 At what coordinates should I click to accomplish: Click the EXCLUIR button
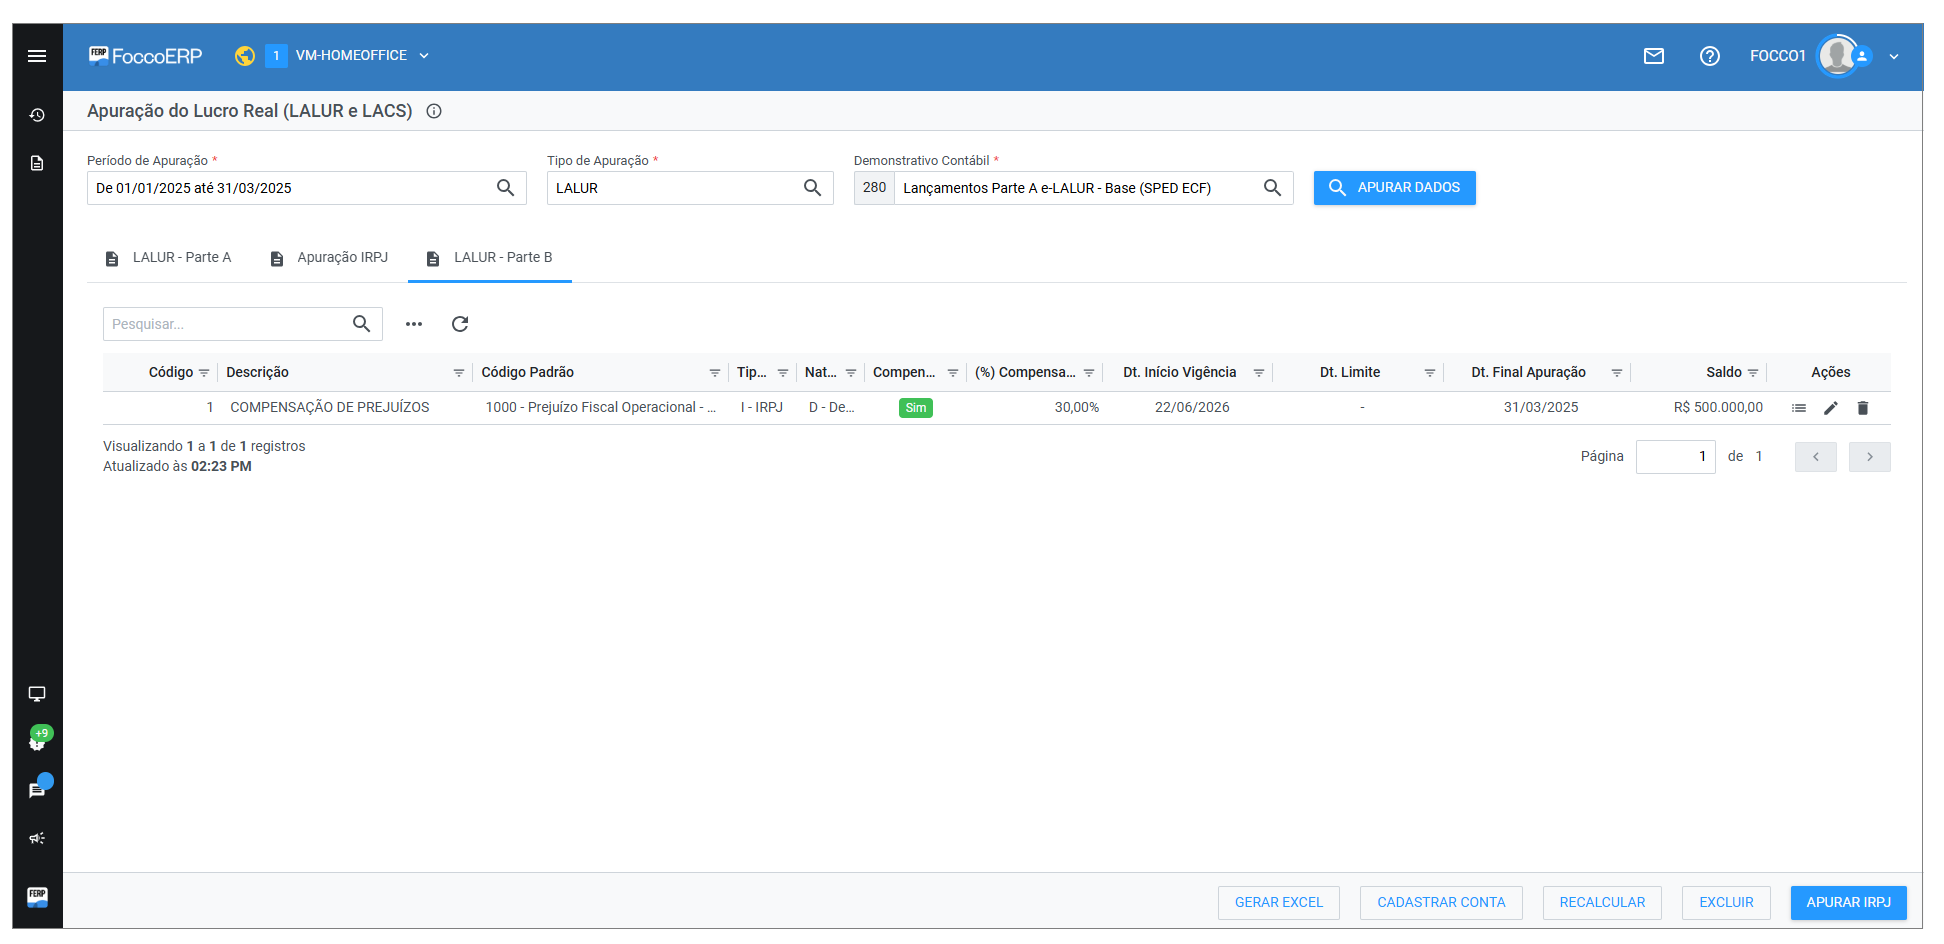point(1727,903)
